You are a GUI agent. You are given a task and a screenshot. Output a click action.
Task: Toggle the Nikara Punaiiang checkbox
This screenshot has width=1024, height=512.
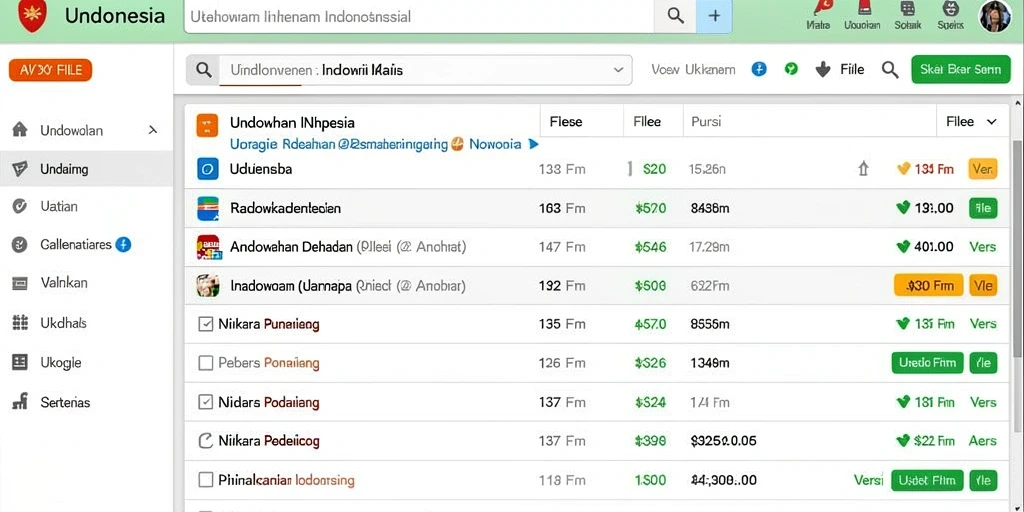point(206,324)
